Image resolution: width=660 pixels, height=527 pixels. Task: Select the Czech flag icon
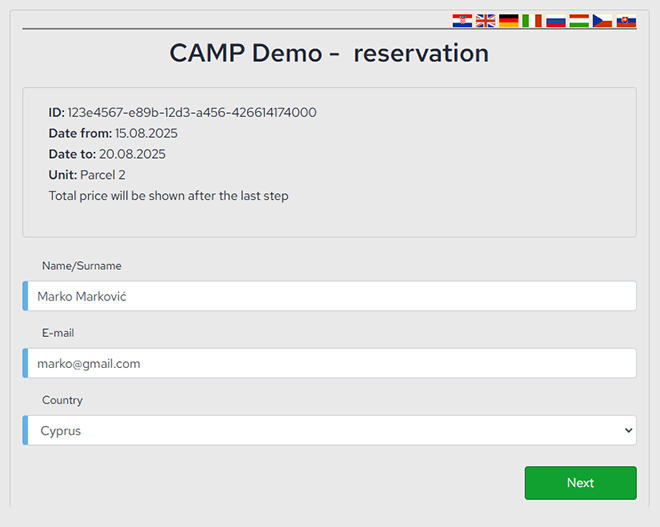(602, 20)
